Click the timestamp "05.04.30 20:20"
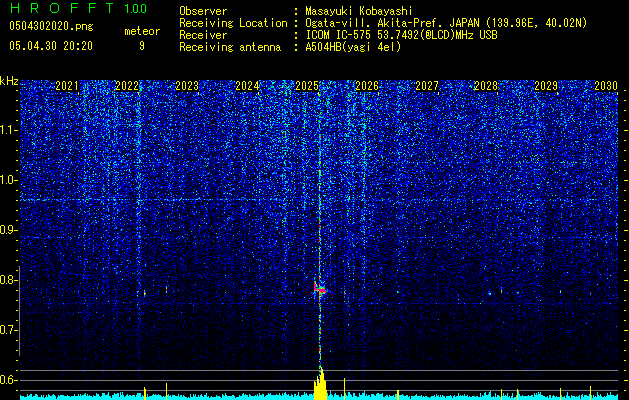 [51, 46]
